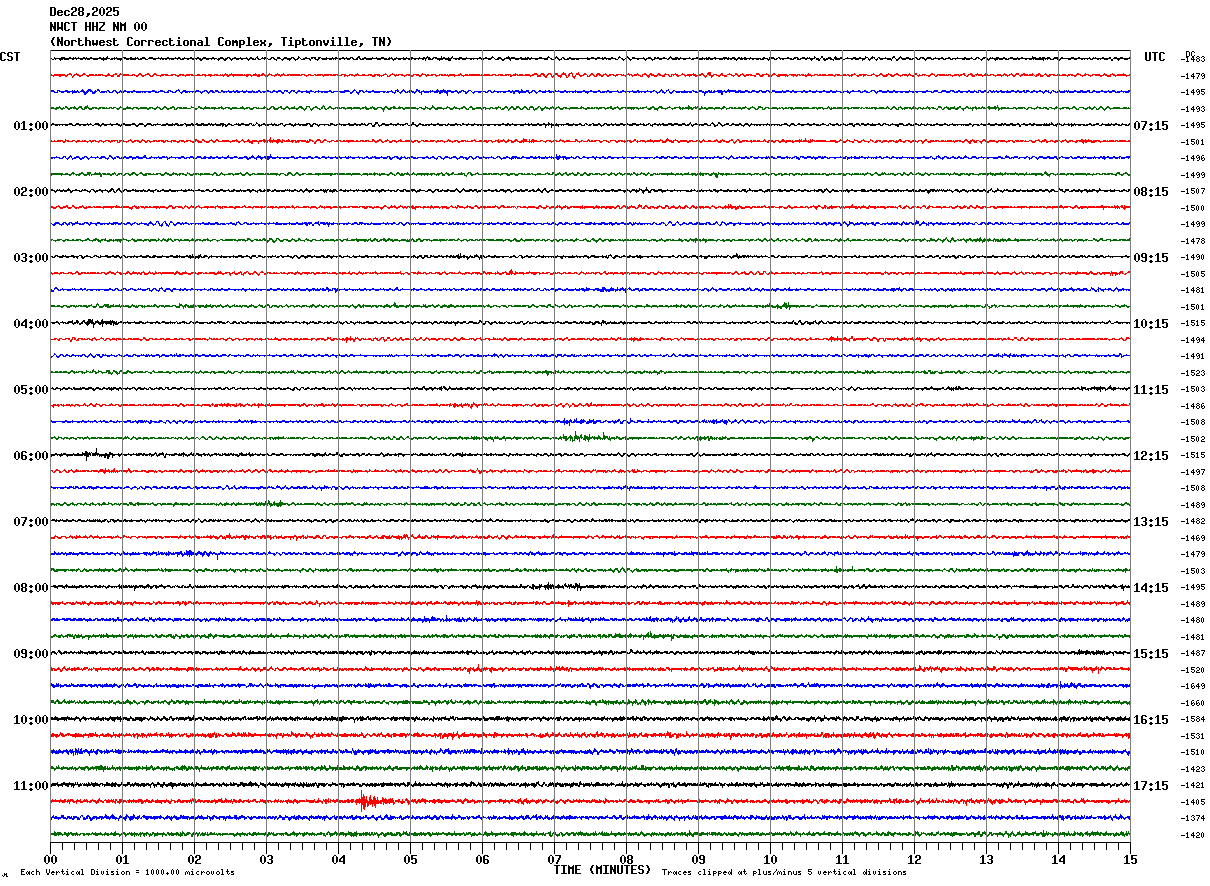1210x886 pixels.
Task: Click the green seismic burst near minute 07
Action: pos(585,437)
